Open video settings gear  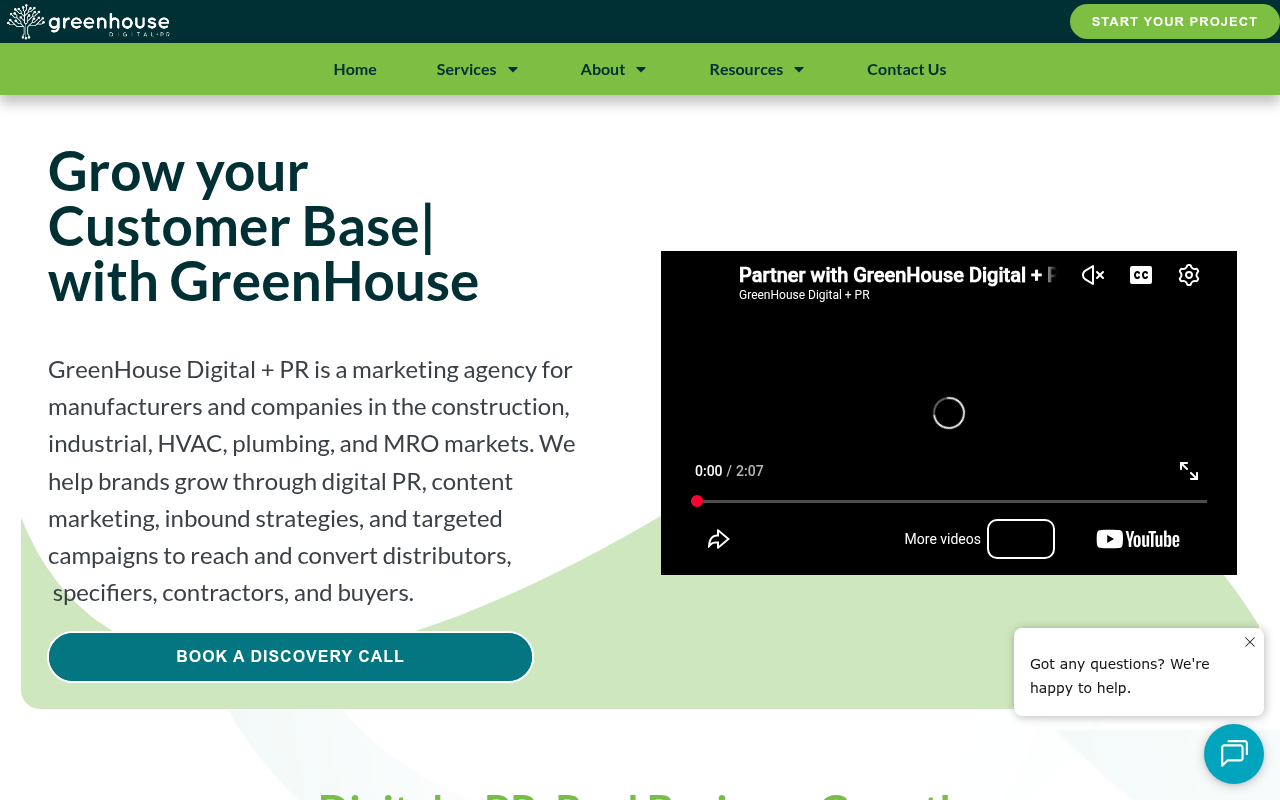1189,275
